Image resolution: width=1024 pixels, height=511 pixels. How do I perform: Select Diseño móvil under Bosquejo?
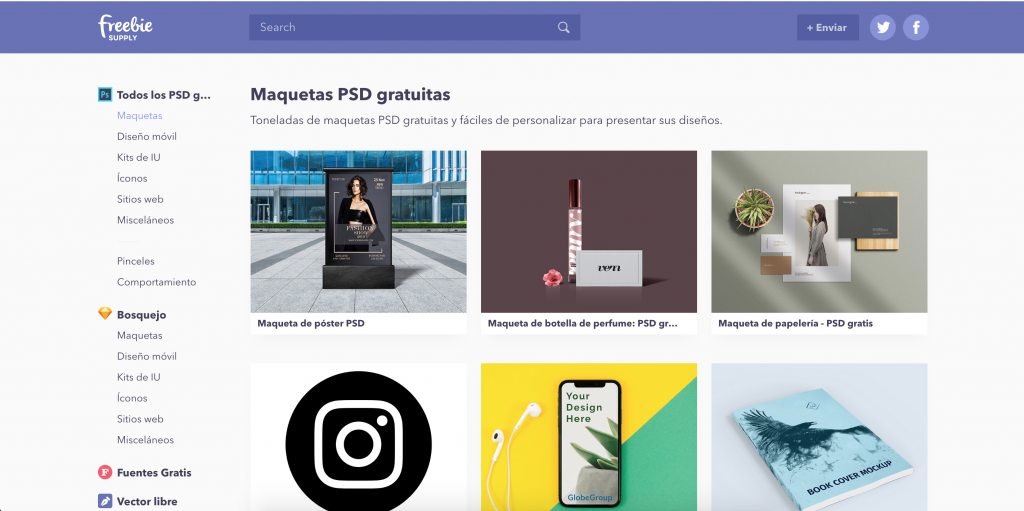147,356
